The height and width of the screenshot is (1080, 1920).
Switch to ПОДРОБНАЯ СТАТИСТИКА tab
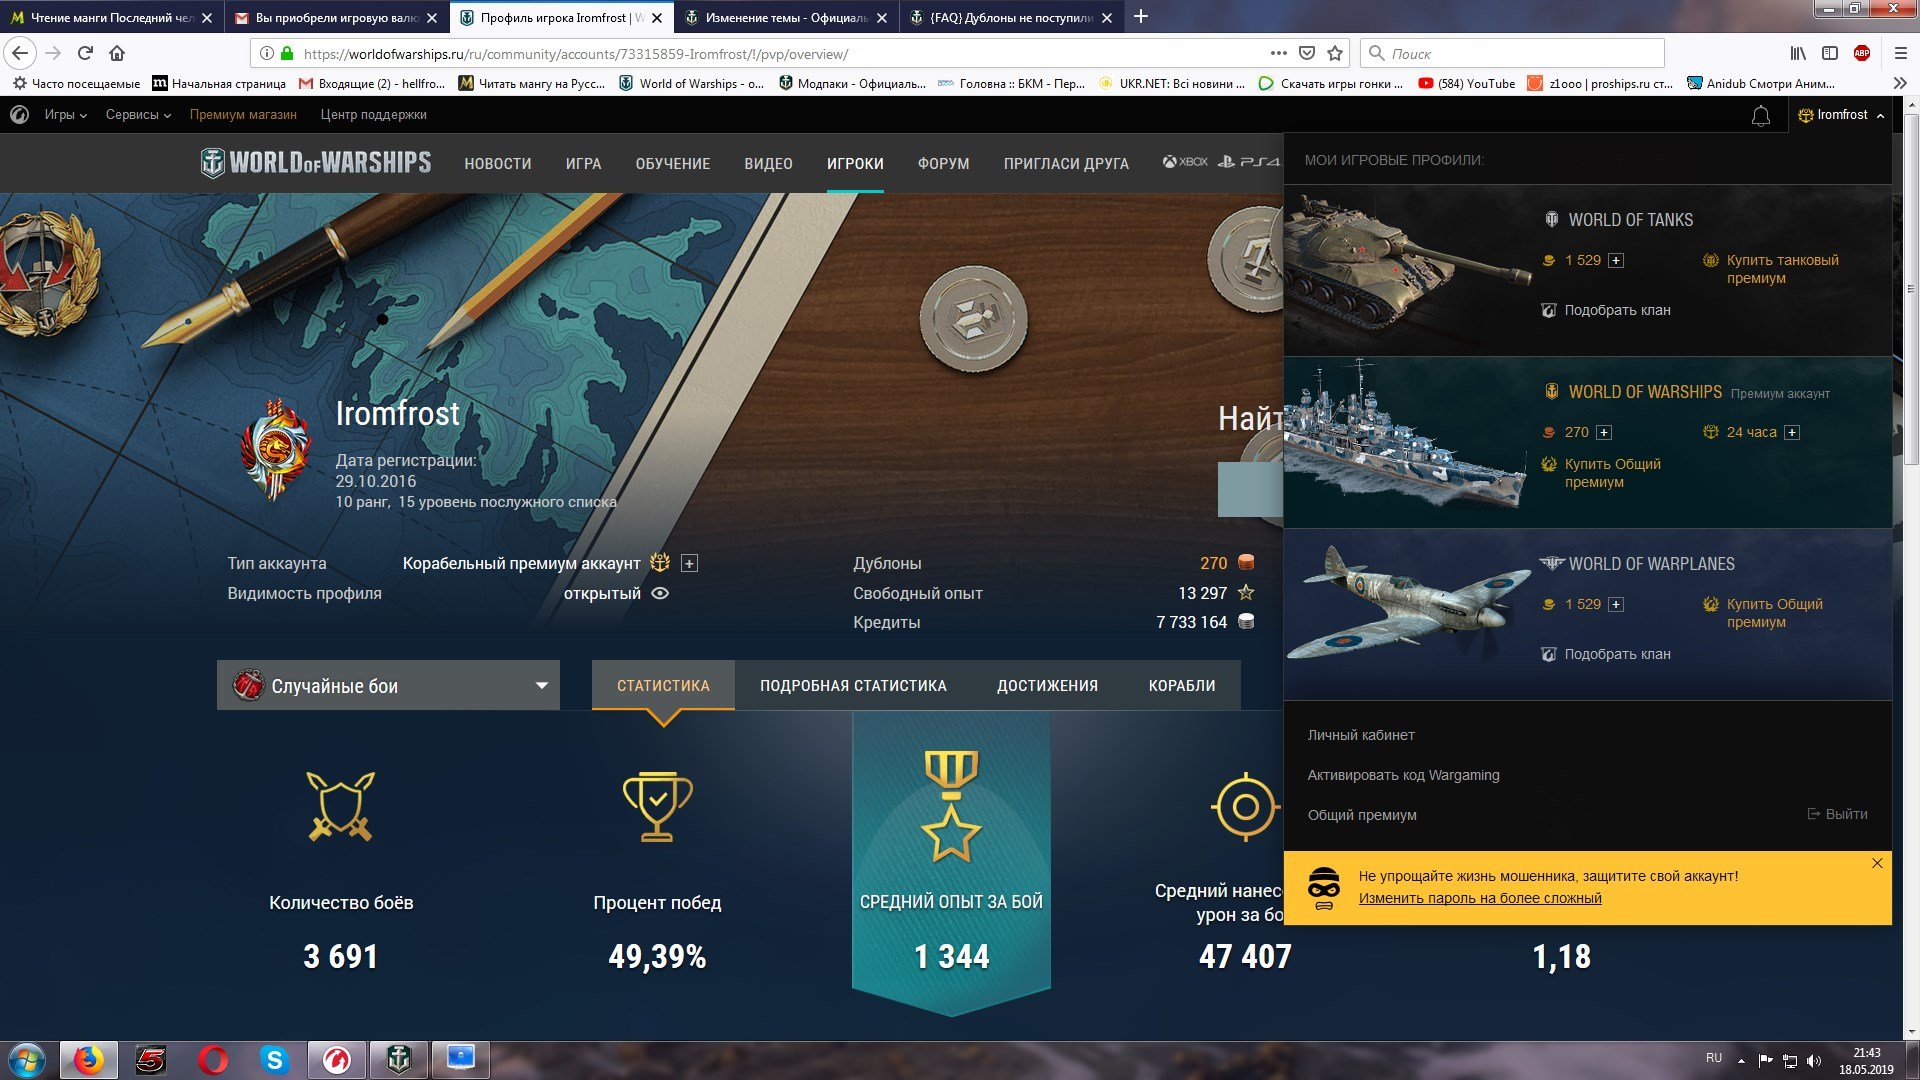click(853, 686)
